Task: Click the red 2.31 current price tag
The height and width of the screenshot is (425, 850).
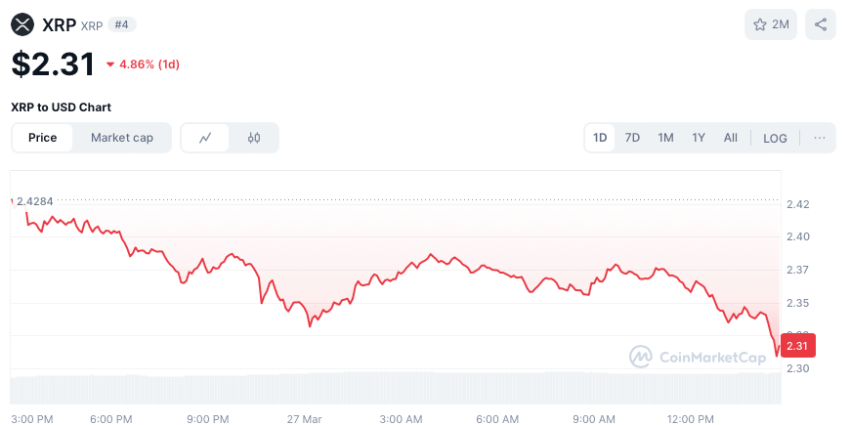Action: pos(800,345)
